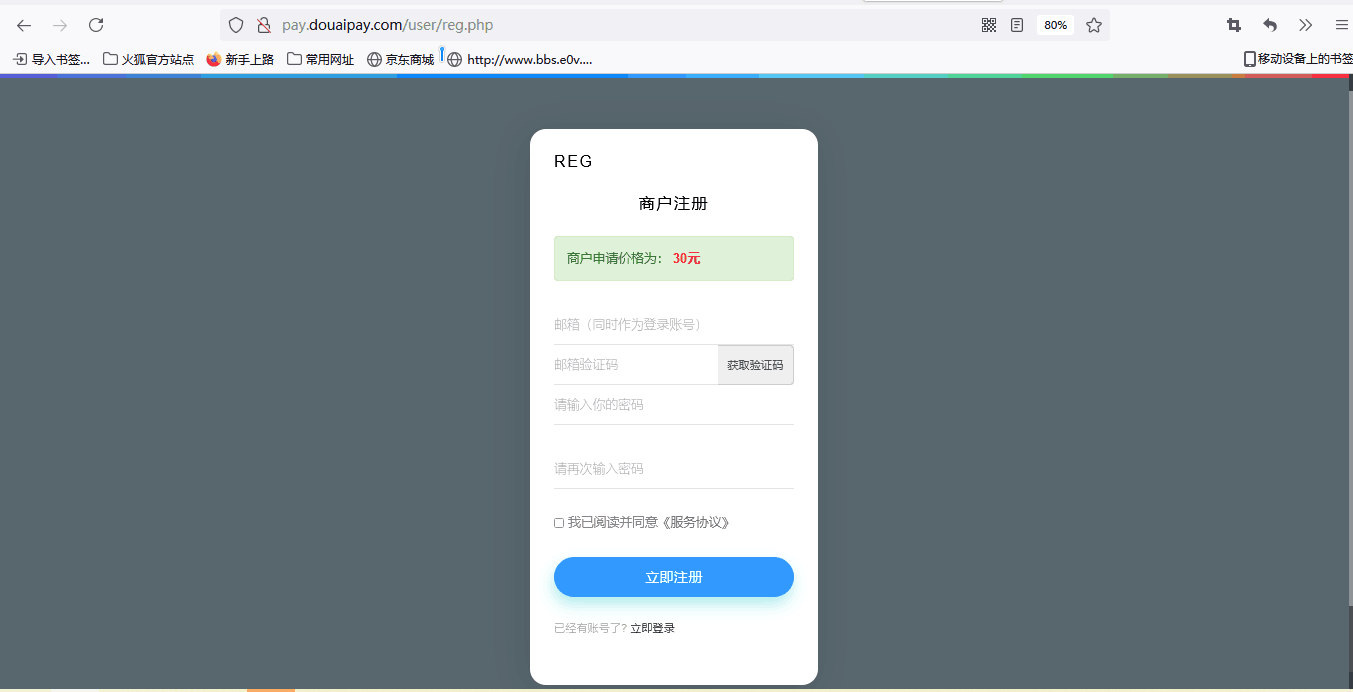Click the 立即注册 register button
1353x692 pixels.
[x=673, y=577]
